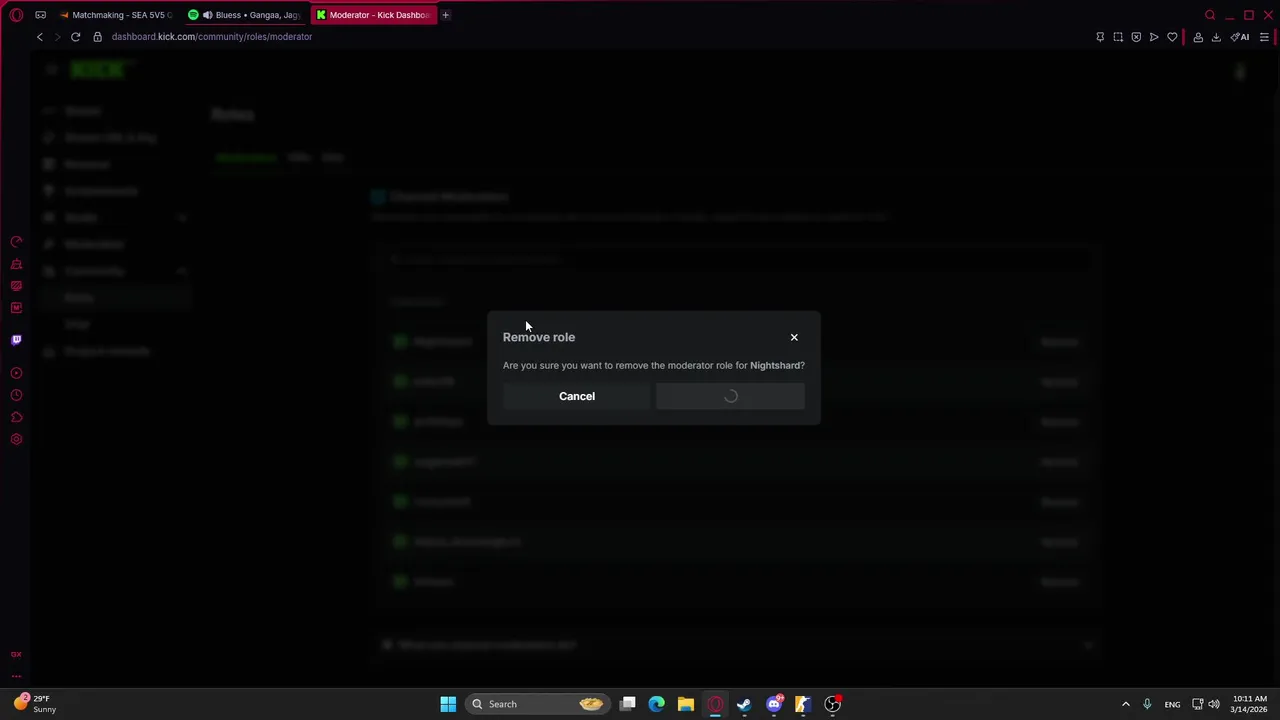Open the send-flow arrow icon
The width and height of the screenshot is (1280, 720).
coord(1154,37)
